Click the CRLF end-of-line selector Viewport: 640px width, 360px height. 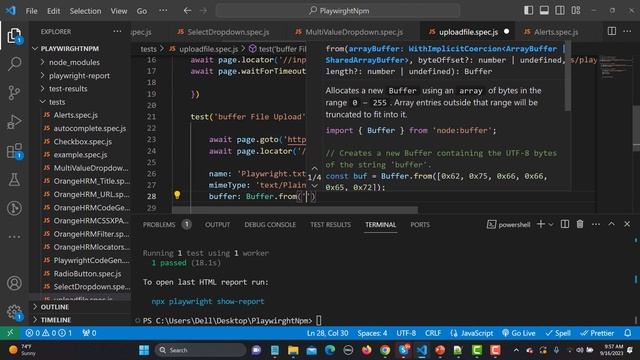(433, 333)
